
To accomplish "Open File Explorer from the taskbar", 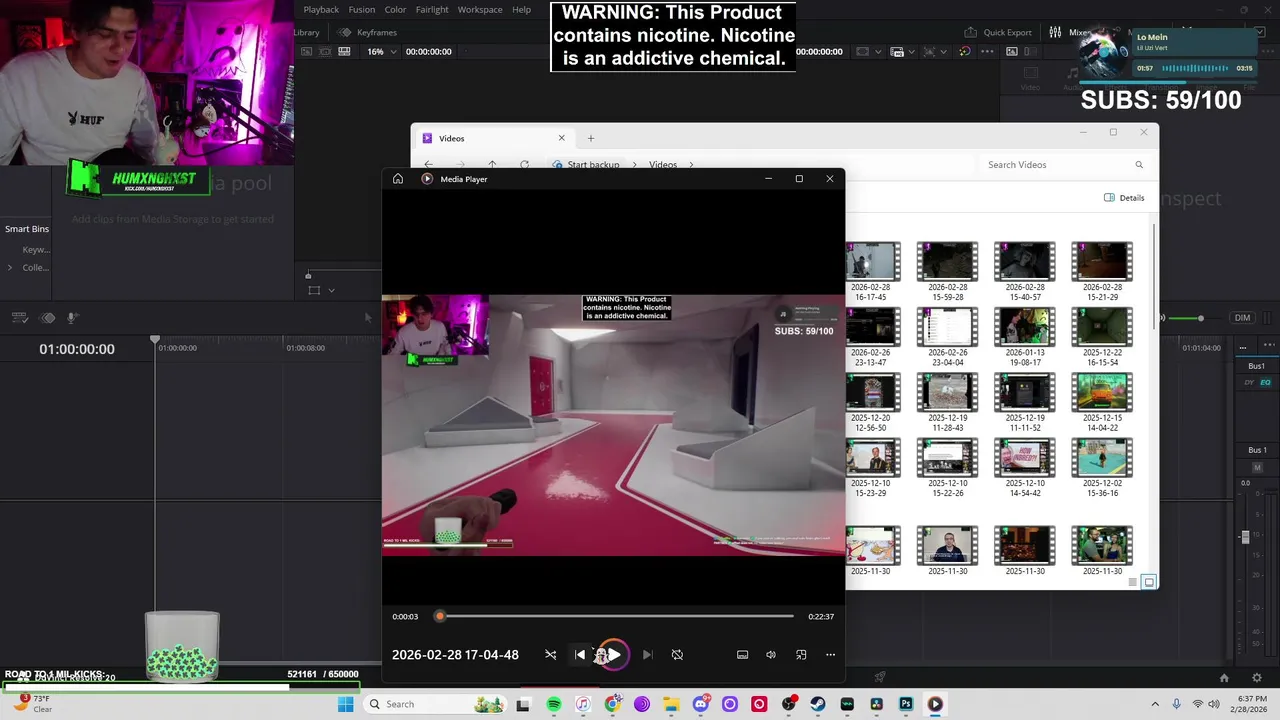I will [671, 704].
